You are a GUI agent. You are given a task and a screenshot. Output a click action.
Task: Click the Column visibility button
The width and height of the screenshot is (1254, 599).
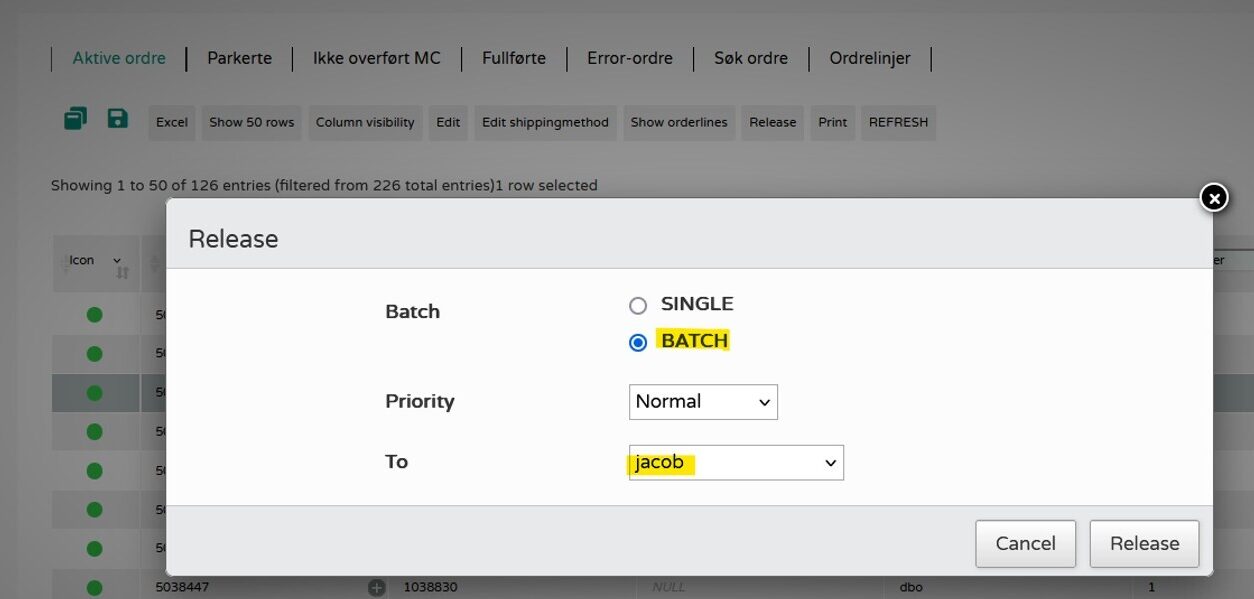point(365,122)
